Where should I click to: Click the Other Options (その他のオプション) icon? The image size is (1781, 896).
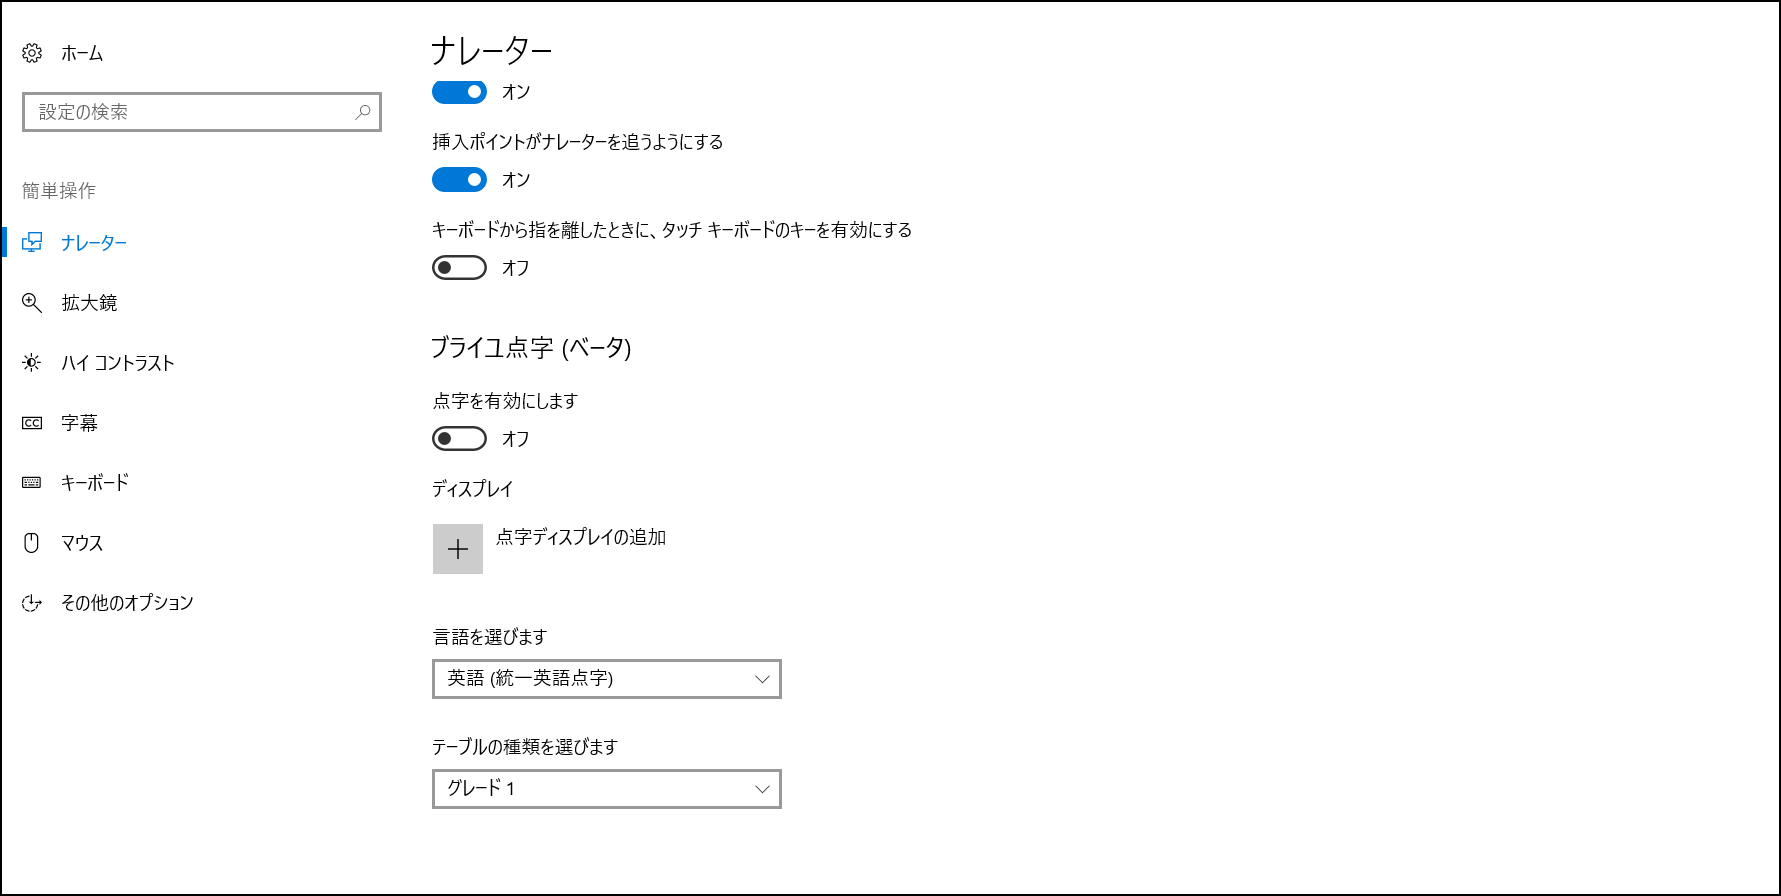tap(32, 603)
